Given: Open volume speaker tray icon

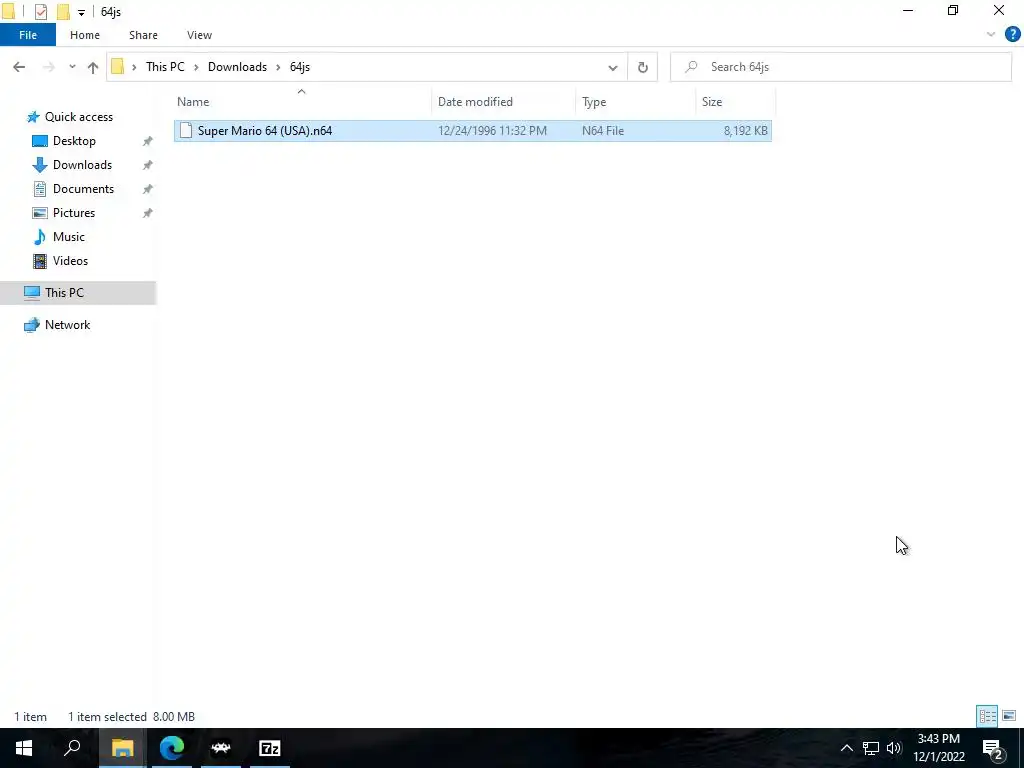Looking at the screenshot, I should (894, 748).
